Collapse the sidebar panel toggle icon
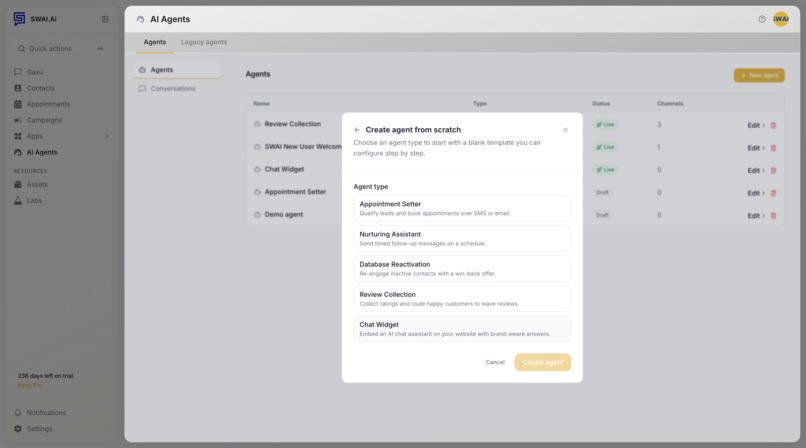The width and height of the screenshot is (806, 448). [105, 19]
